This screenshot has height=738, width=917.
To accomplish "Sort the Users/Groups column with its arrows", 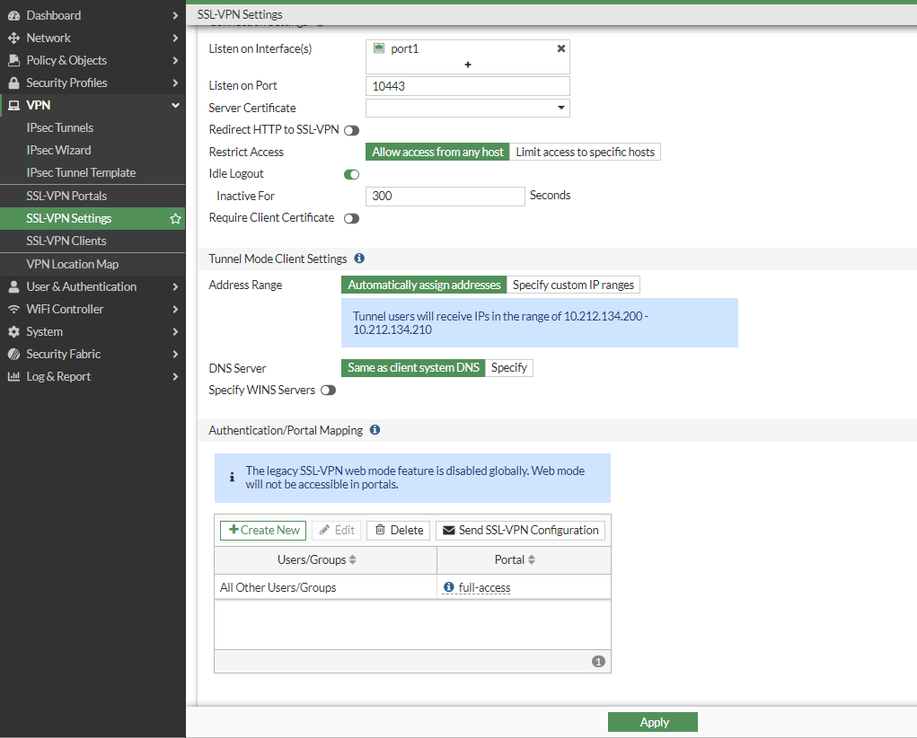I will click(352, 560).
